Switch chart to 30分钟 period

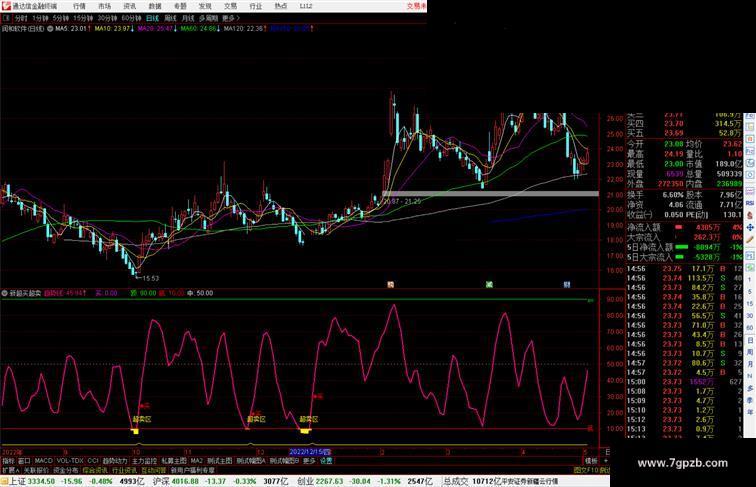(x=107, y=18)
